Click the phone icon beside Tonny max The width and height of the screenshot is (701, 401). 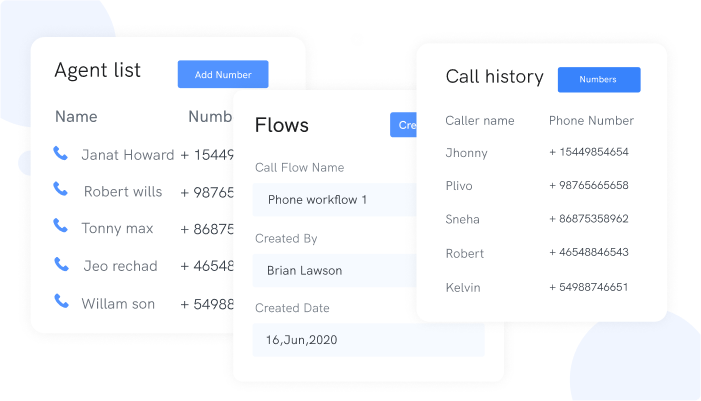point(61,227)
